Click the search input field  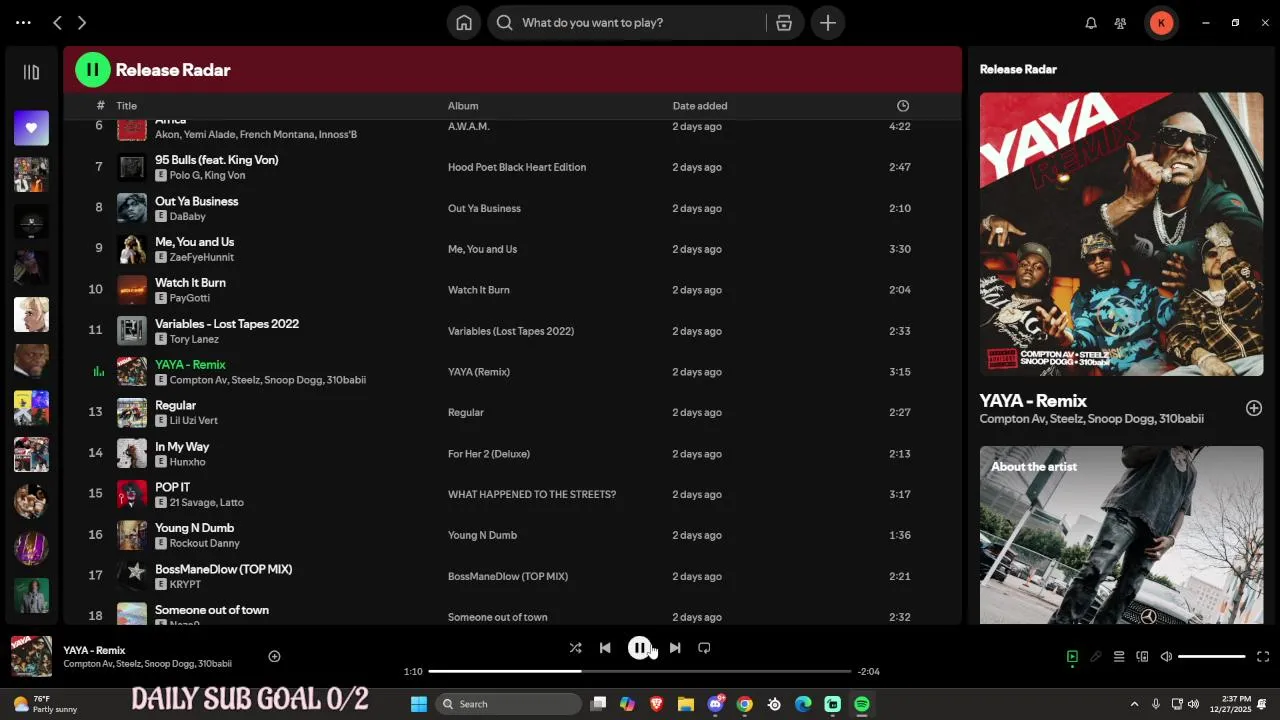(x=640, y=22)
